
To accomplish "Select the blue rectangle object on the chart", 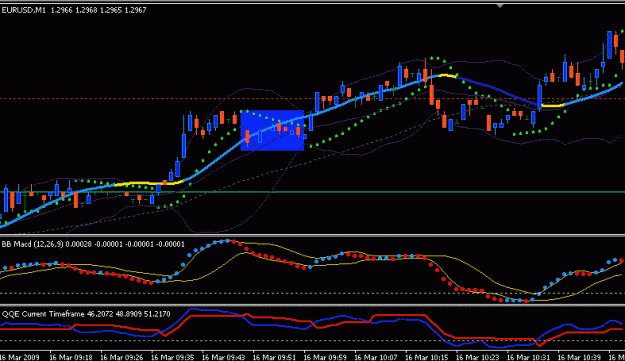I will (x=272, y=130).
